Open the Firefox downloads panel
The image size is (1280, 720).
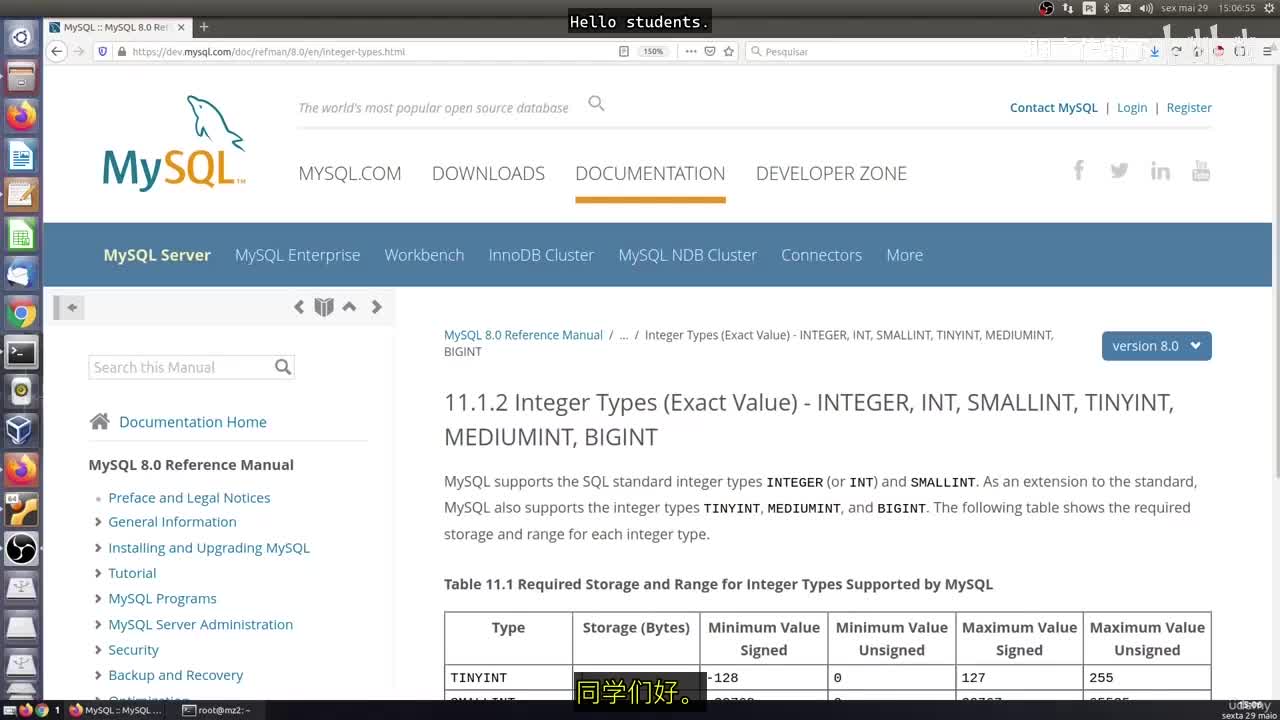point(1154,51)
